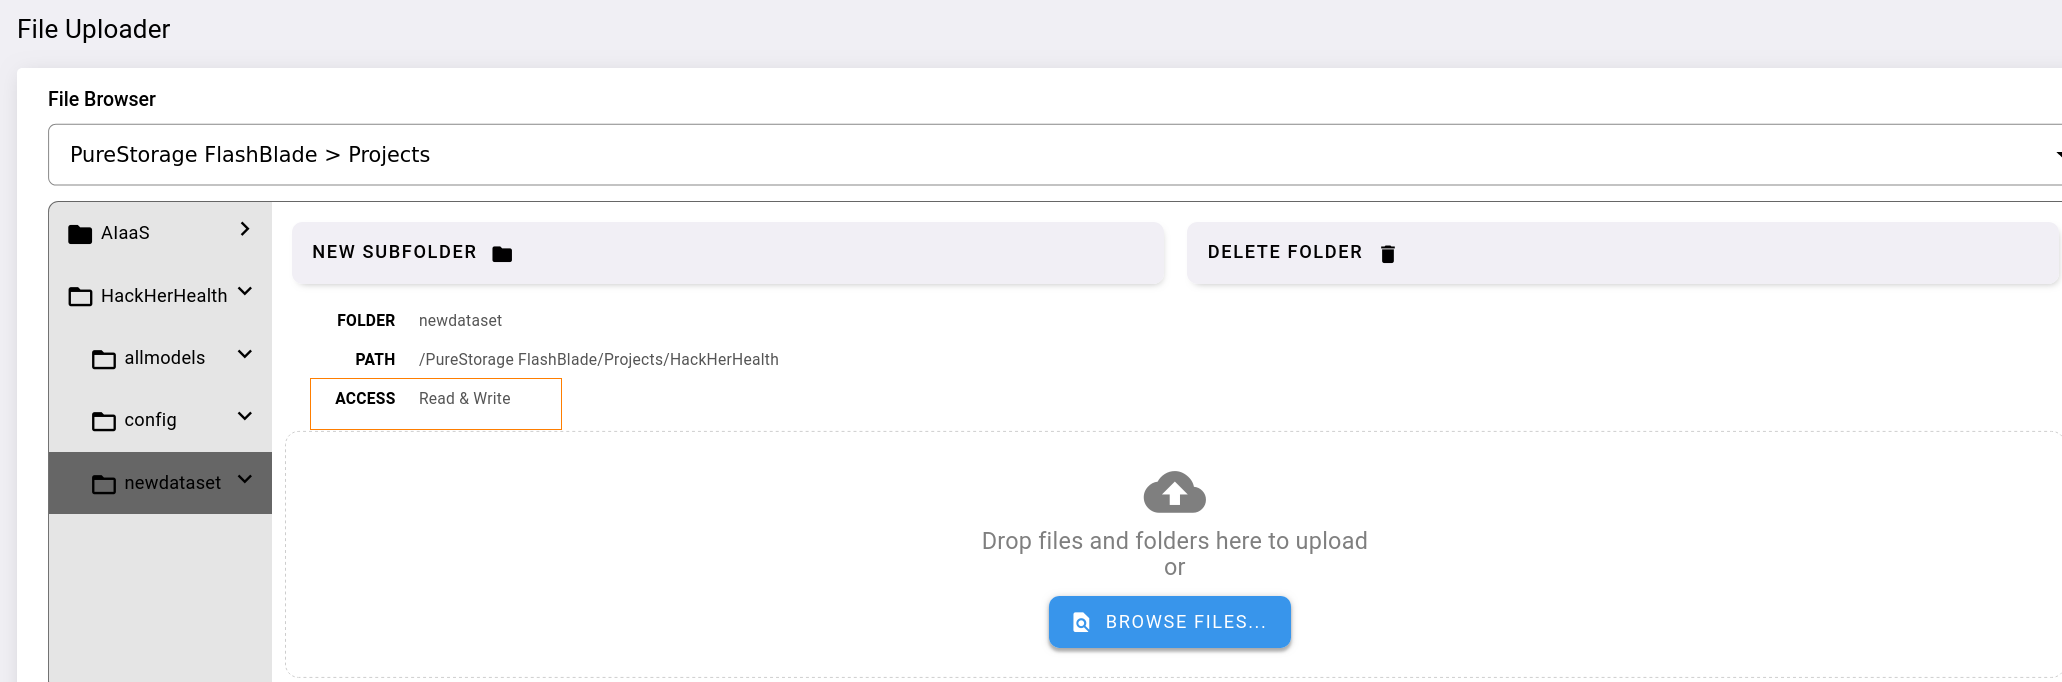Select Projects in the breadcrumb path
The image size is (2062, 682).
point(390,154)
